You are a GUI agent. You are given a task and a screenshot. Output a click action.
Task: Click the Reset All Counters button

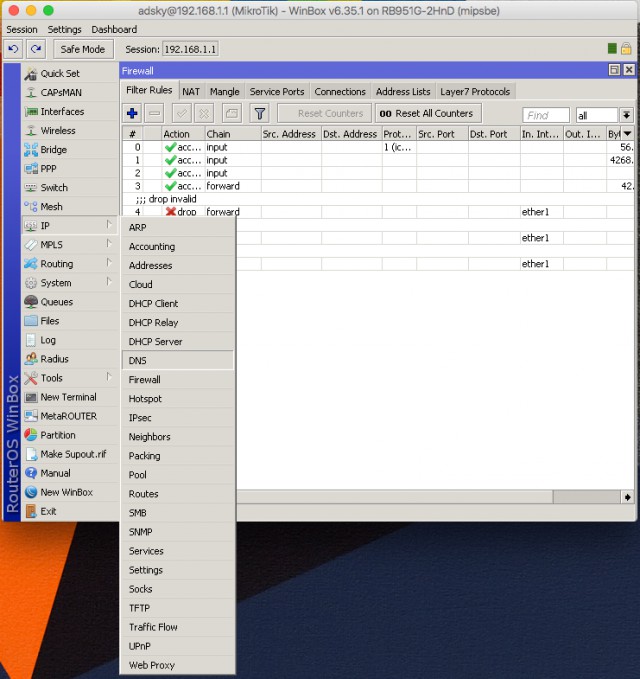coord(428,113)
